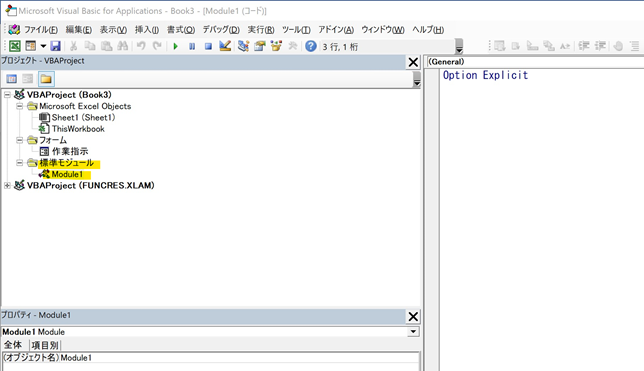
Task: Open the insert object dropdown arrow
Action: (43, 46)
